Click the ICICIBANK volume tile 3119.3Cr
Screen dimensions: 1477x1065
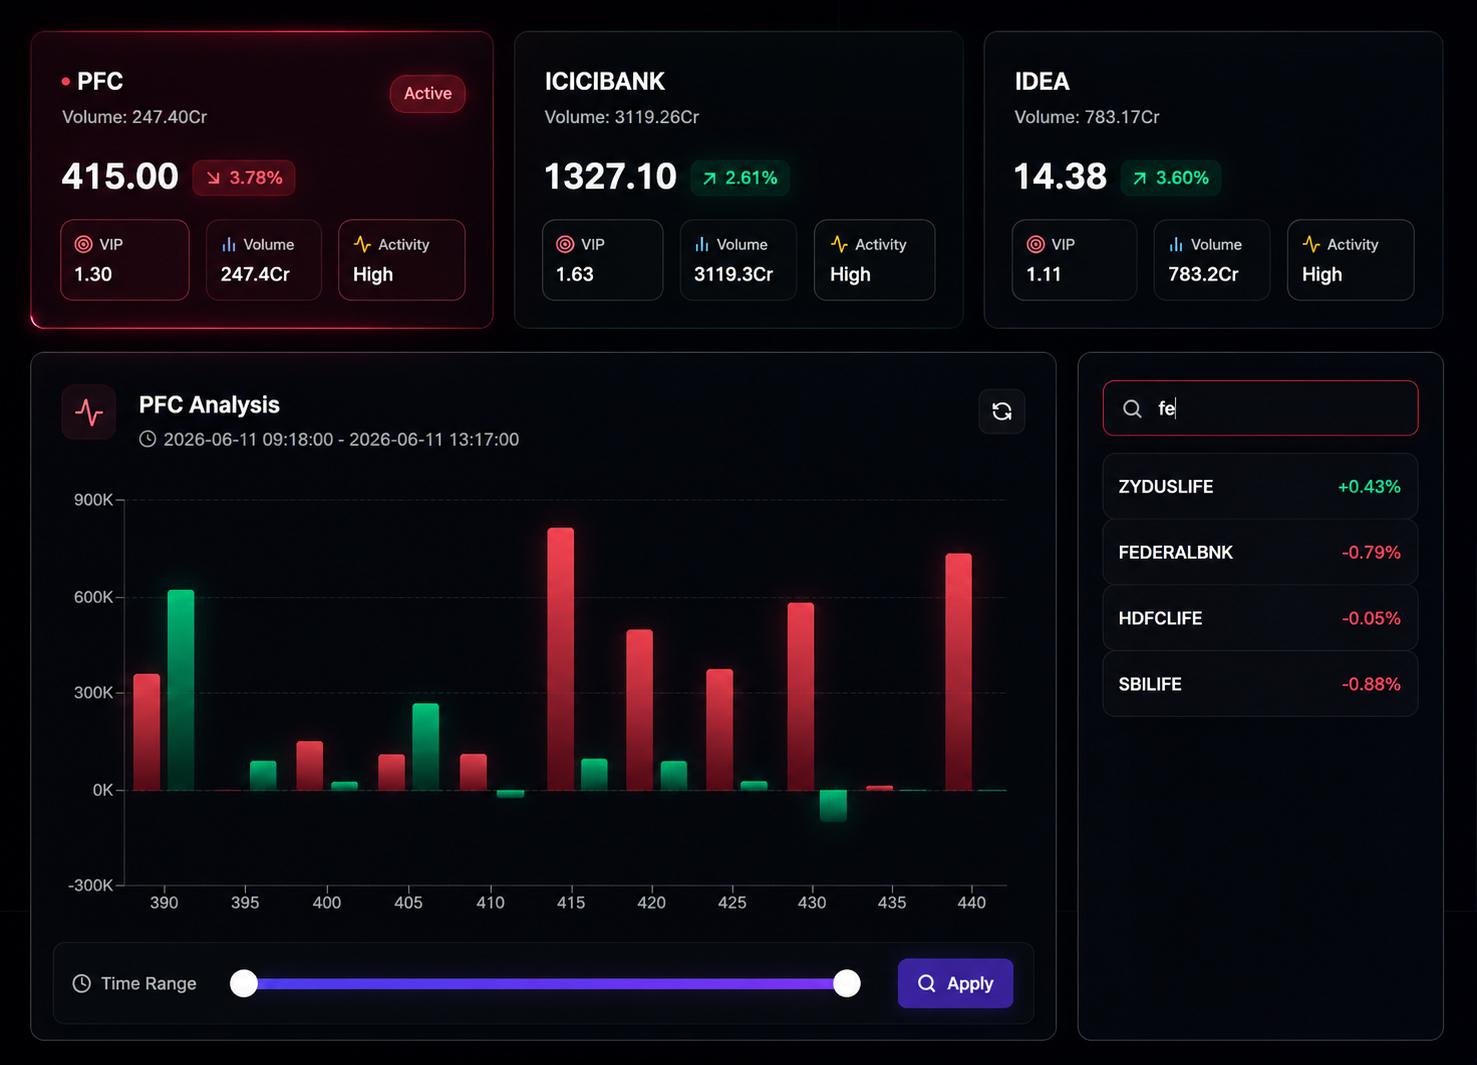[738, 260]
